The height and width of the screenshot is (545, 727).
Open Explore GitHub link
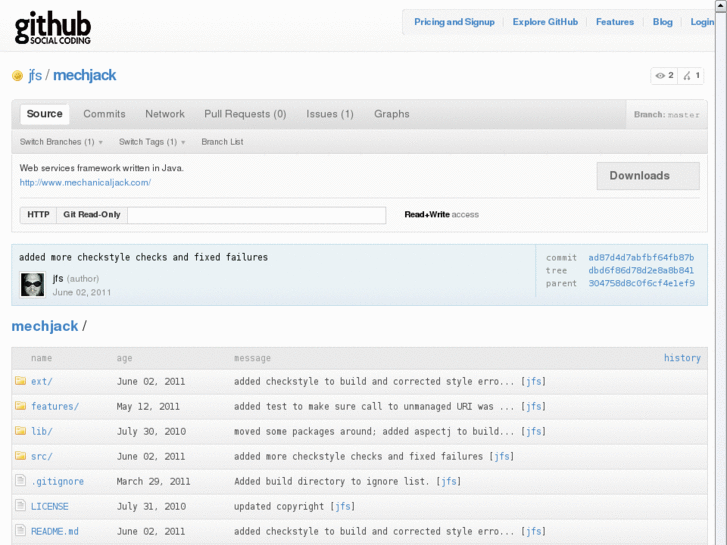545,22
